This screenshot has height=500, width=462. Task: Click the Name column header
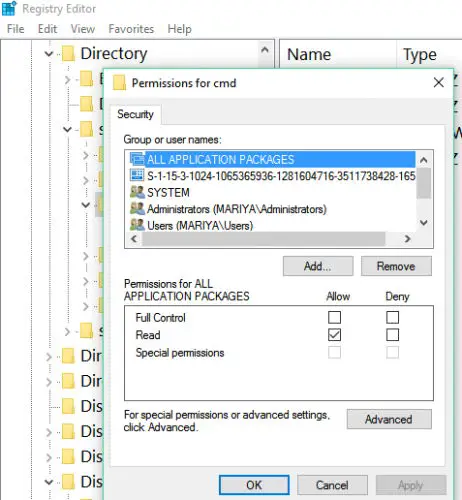pyautogui.click(x=309, y=54)
